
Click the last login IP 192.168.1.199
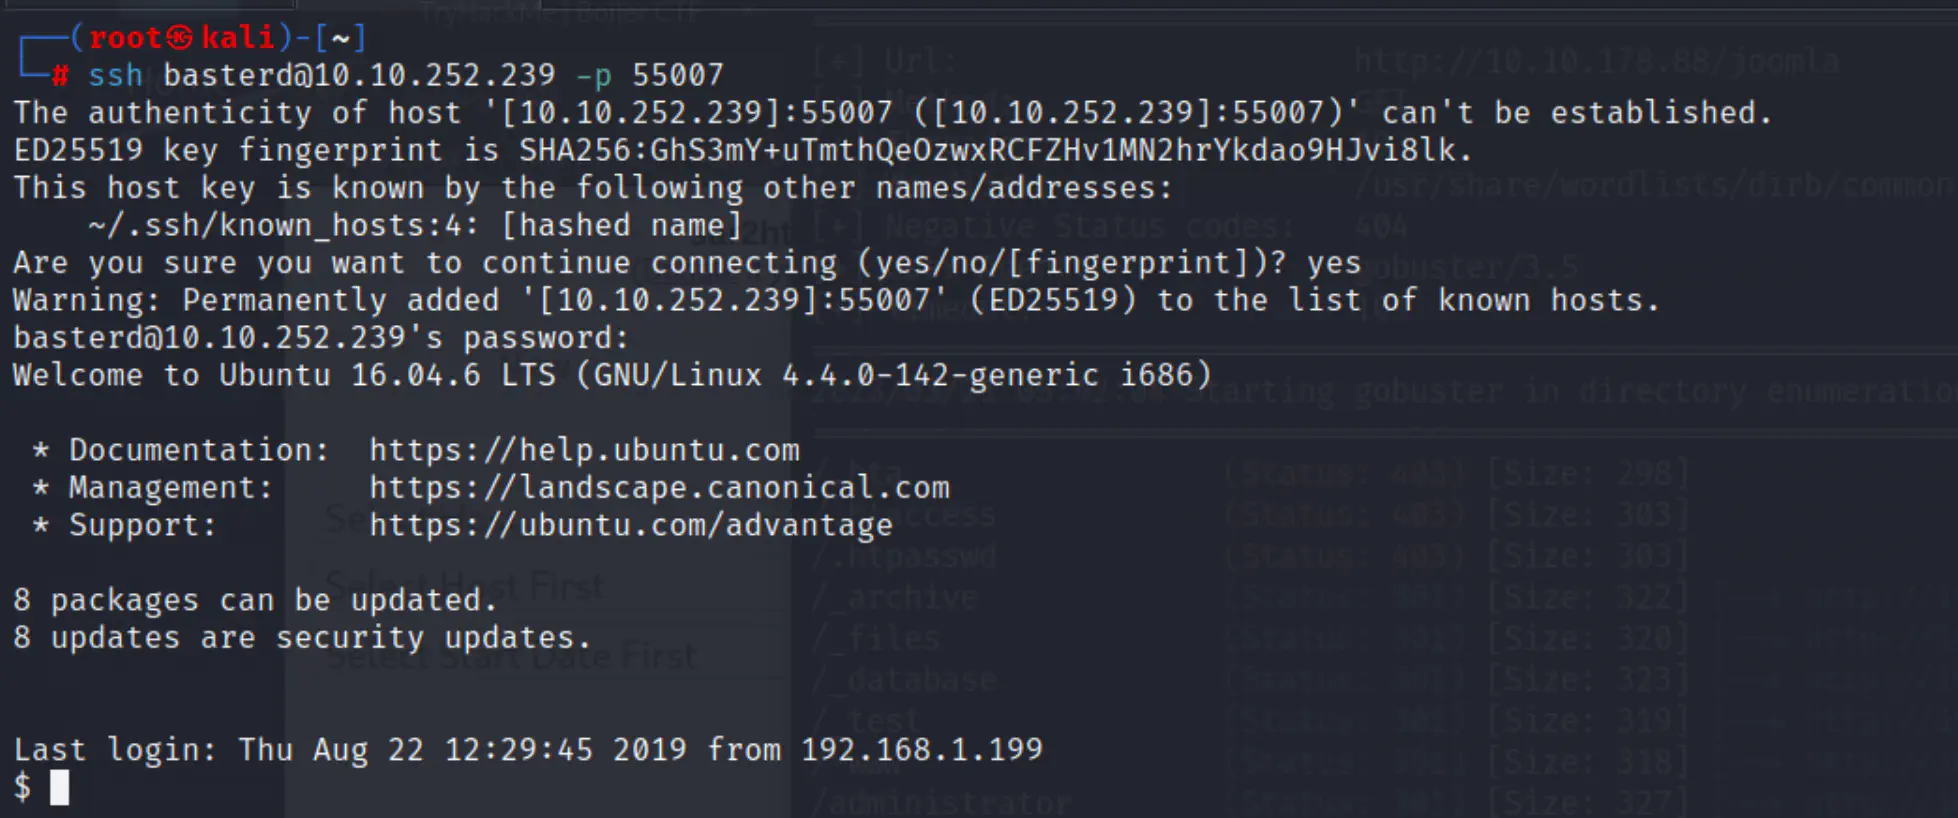pos(921,750)
